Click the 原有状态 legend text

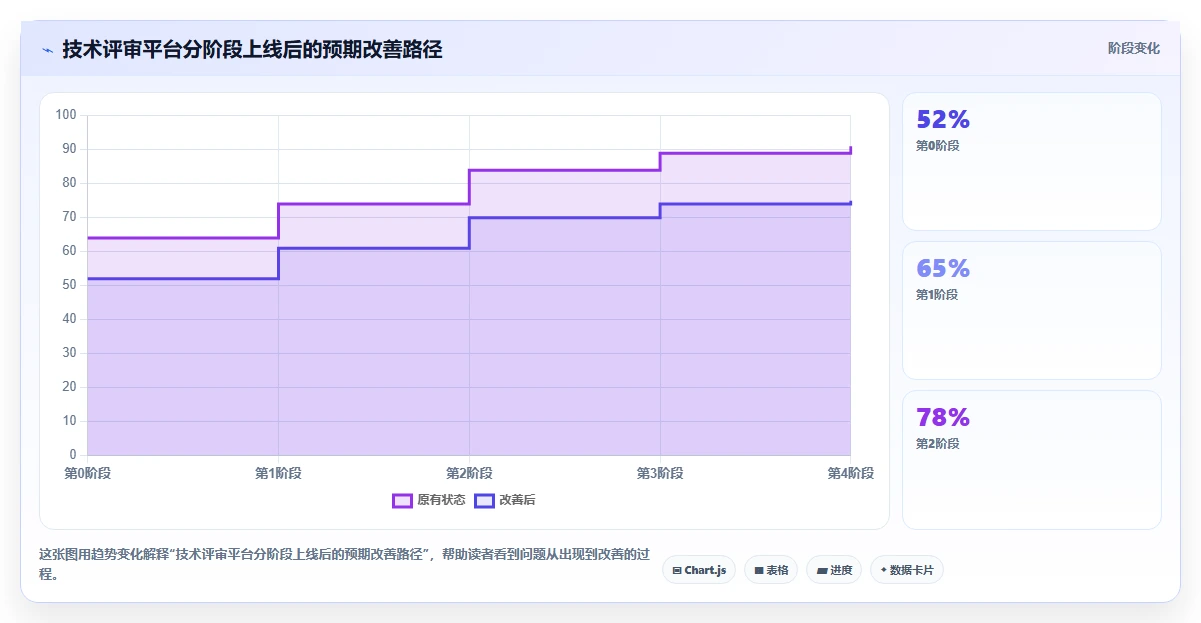(441, 500)
